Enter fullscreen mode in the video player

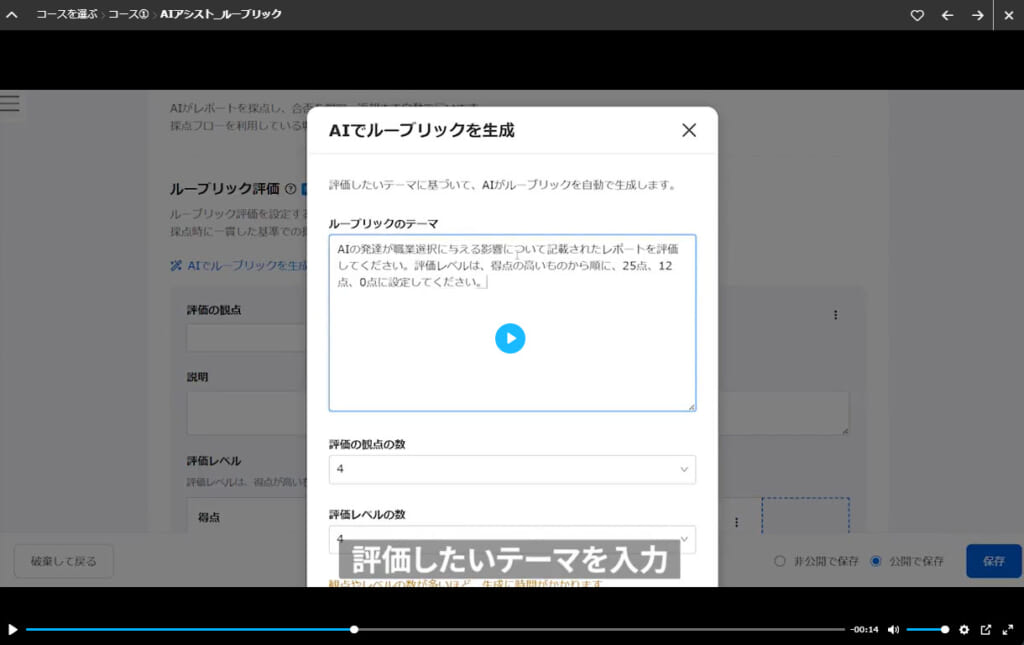tap(1008, 629)
